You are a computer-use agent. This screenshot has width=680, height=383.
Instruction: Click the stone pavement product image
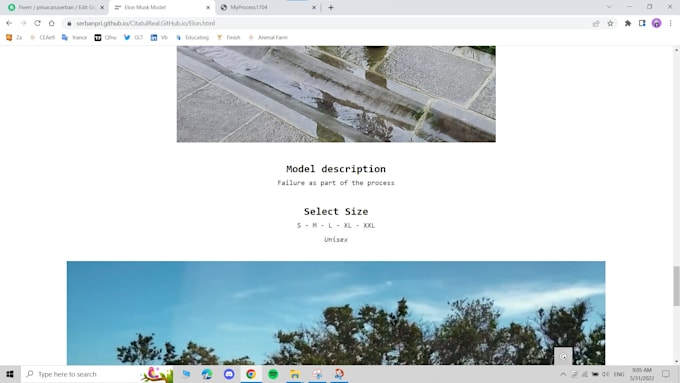click(x=336, y=94)
